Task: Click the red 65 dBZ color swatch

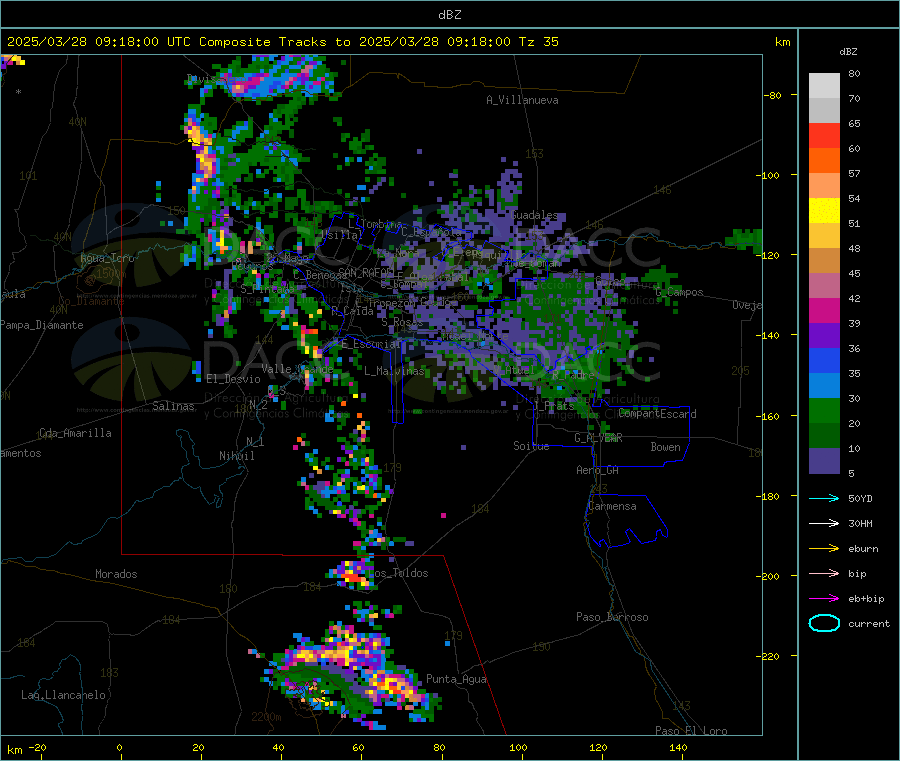Action: pos(824,135)
